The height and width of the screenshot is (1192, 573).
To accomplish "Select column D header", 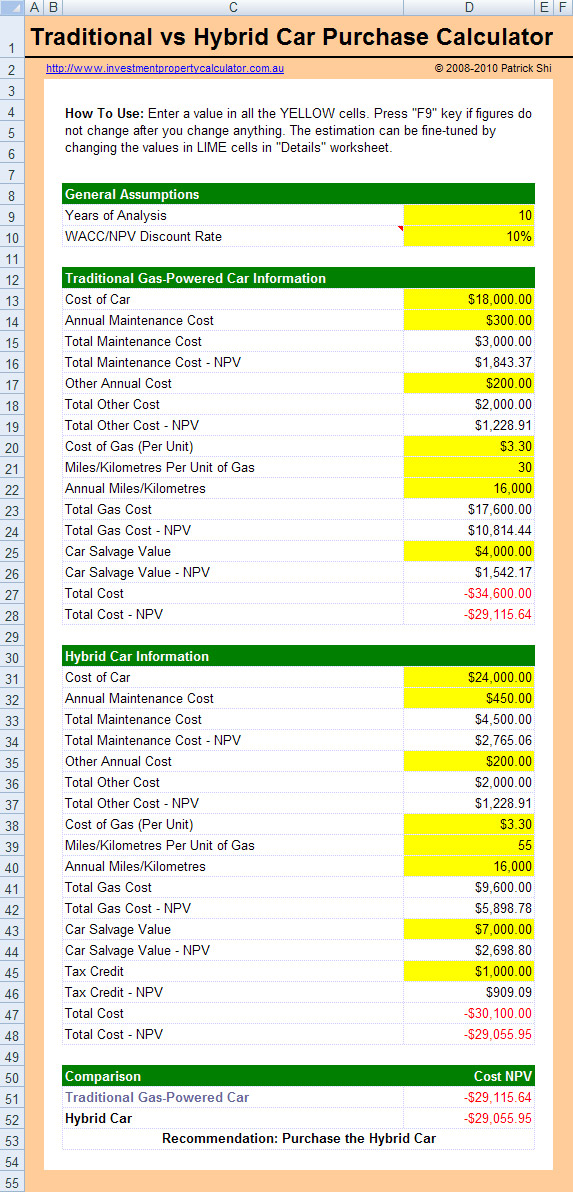I will coord(469,7).
